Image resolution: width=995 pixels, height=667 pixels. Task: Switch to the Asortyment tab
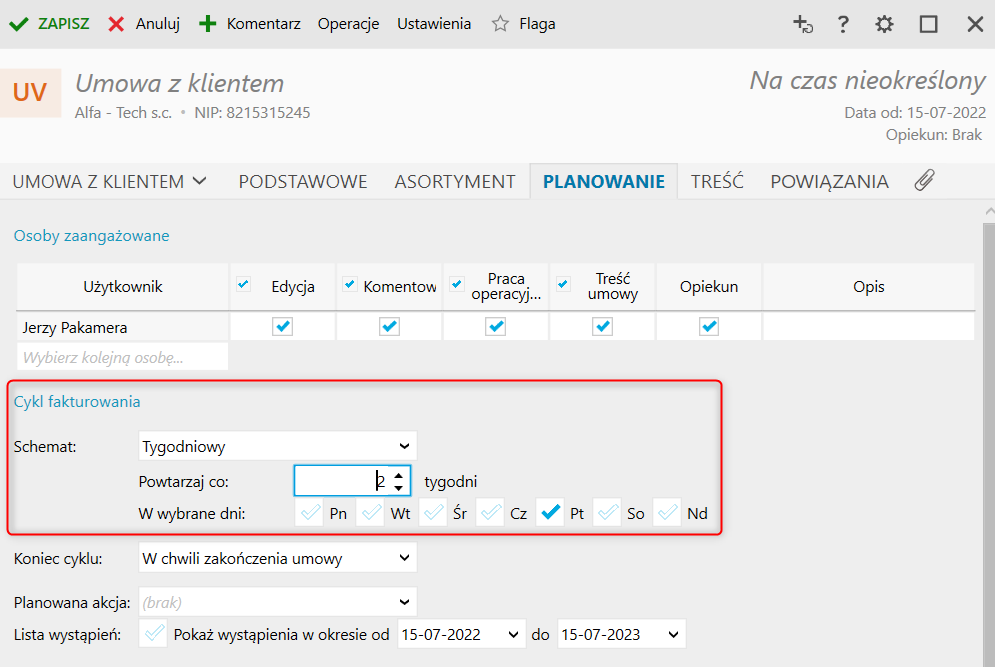pyautogui.click(x=455, y=182)
